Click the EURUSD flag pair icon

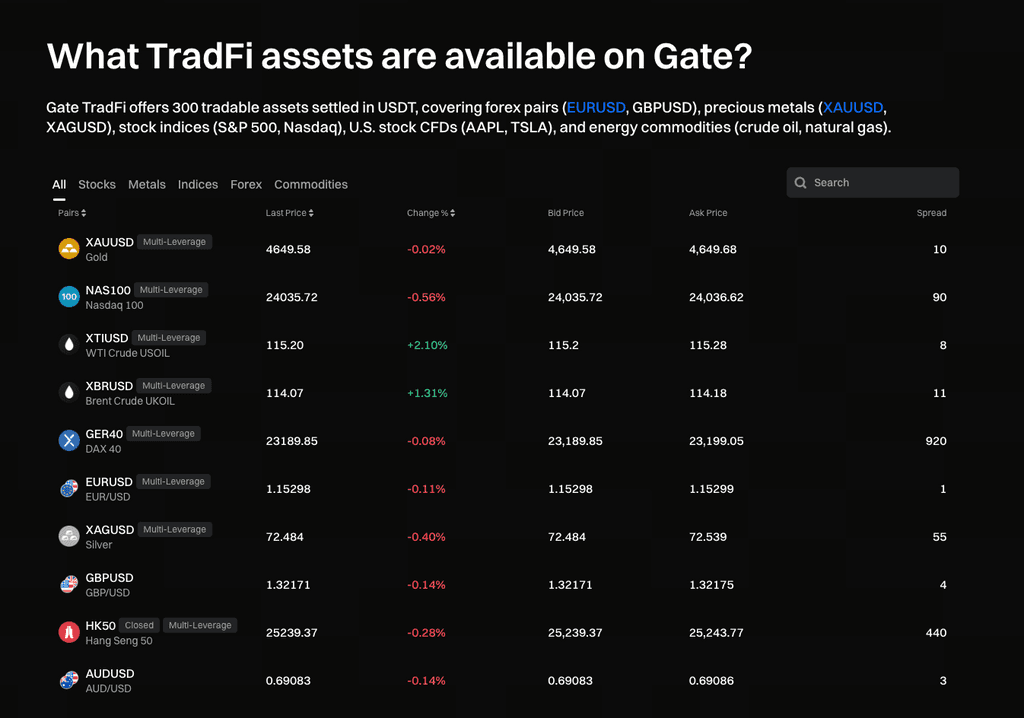69,489
